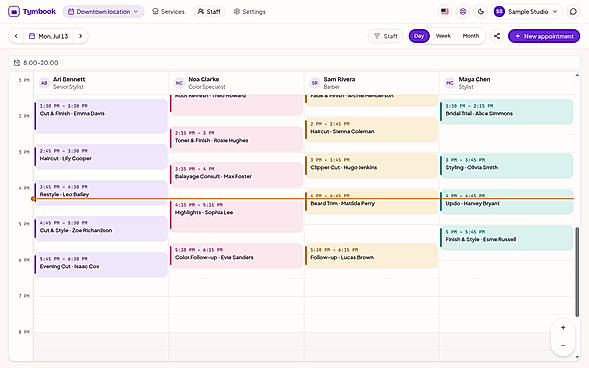The image size is (589, 368).
Task: Click the Tymbook logo
Action: tap(32, 12)
